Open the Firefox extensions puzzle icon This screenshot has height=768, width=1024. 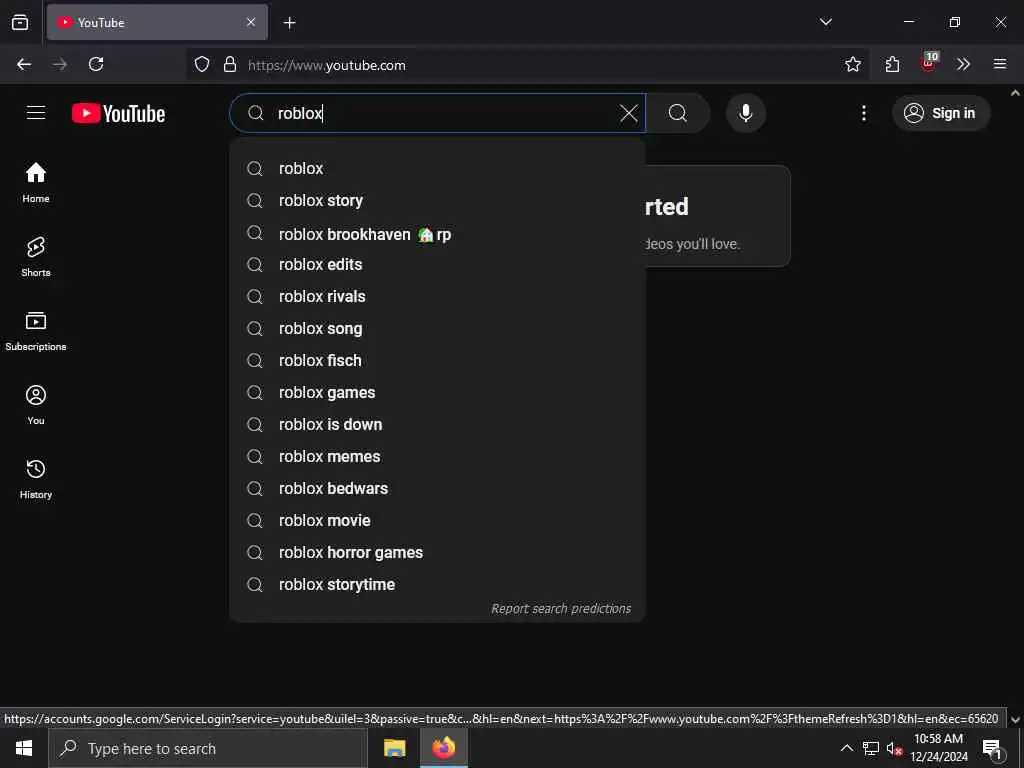click(892, 64)
